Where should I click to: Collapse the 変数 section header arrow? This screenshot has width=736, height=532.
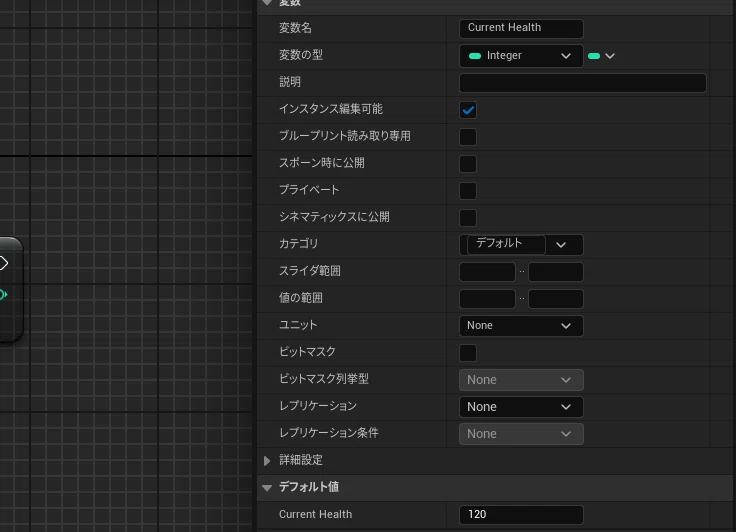pos(267,2)
